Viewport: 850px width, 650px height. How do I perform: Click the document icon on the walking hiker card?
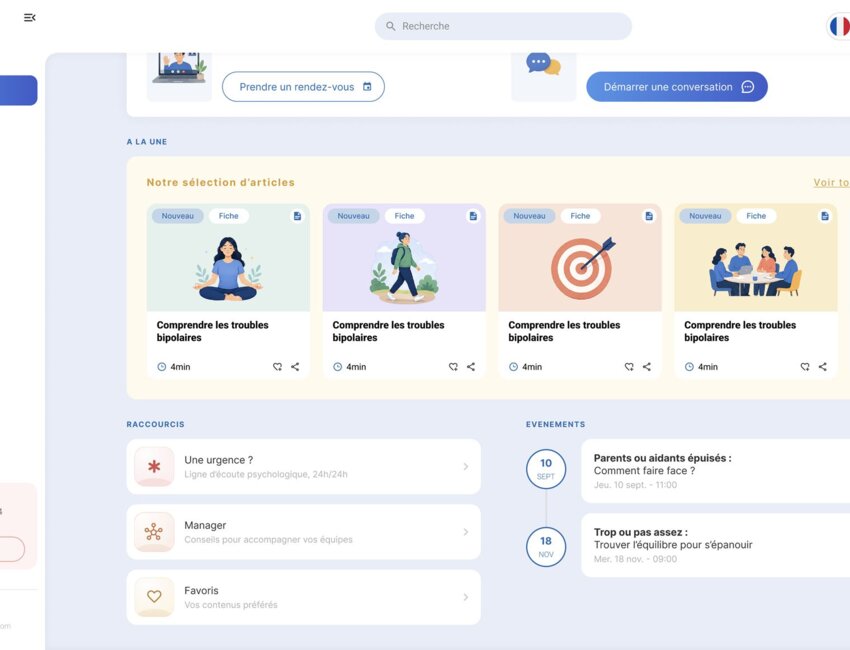coord(473,216)
